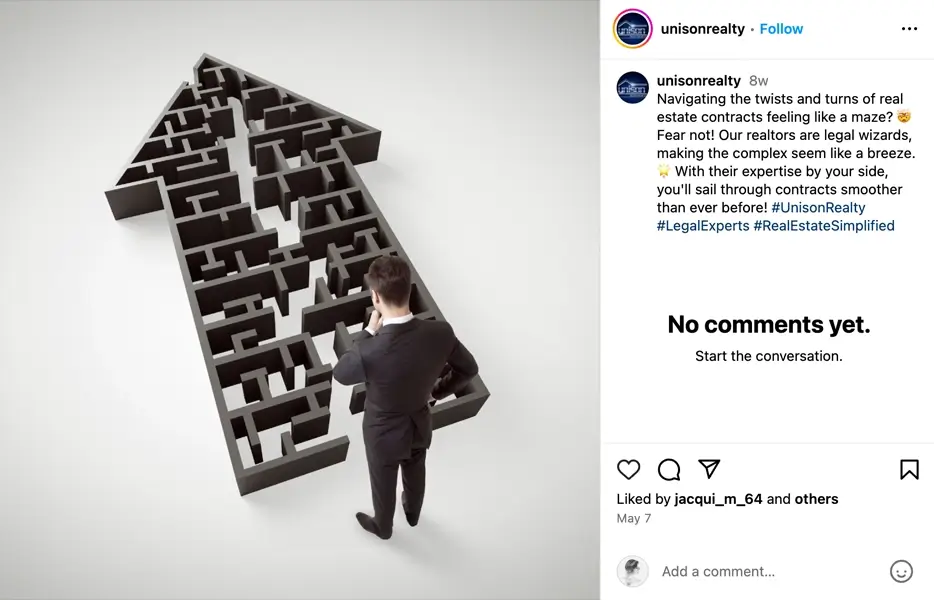Open unisonrealty username in header
This screenshot has height=600, width=934.
(x=703, y=29)
